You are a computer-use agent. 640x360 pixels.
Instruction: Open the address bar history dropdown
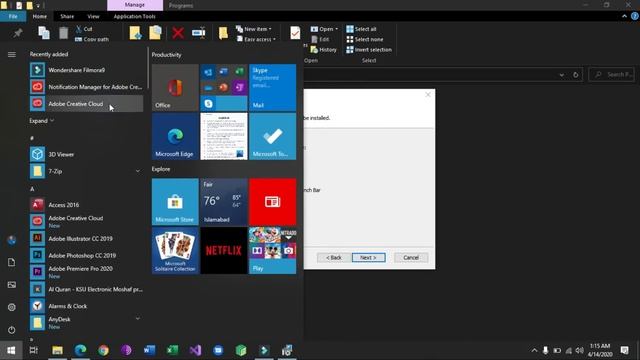coord(562,75)
